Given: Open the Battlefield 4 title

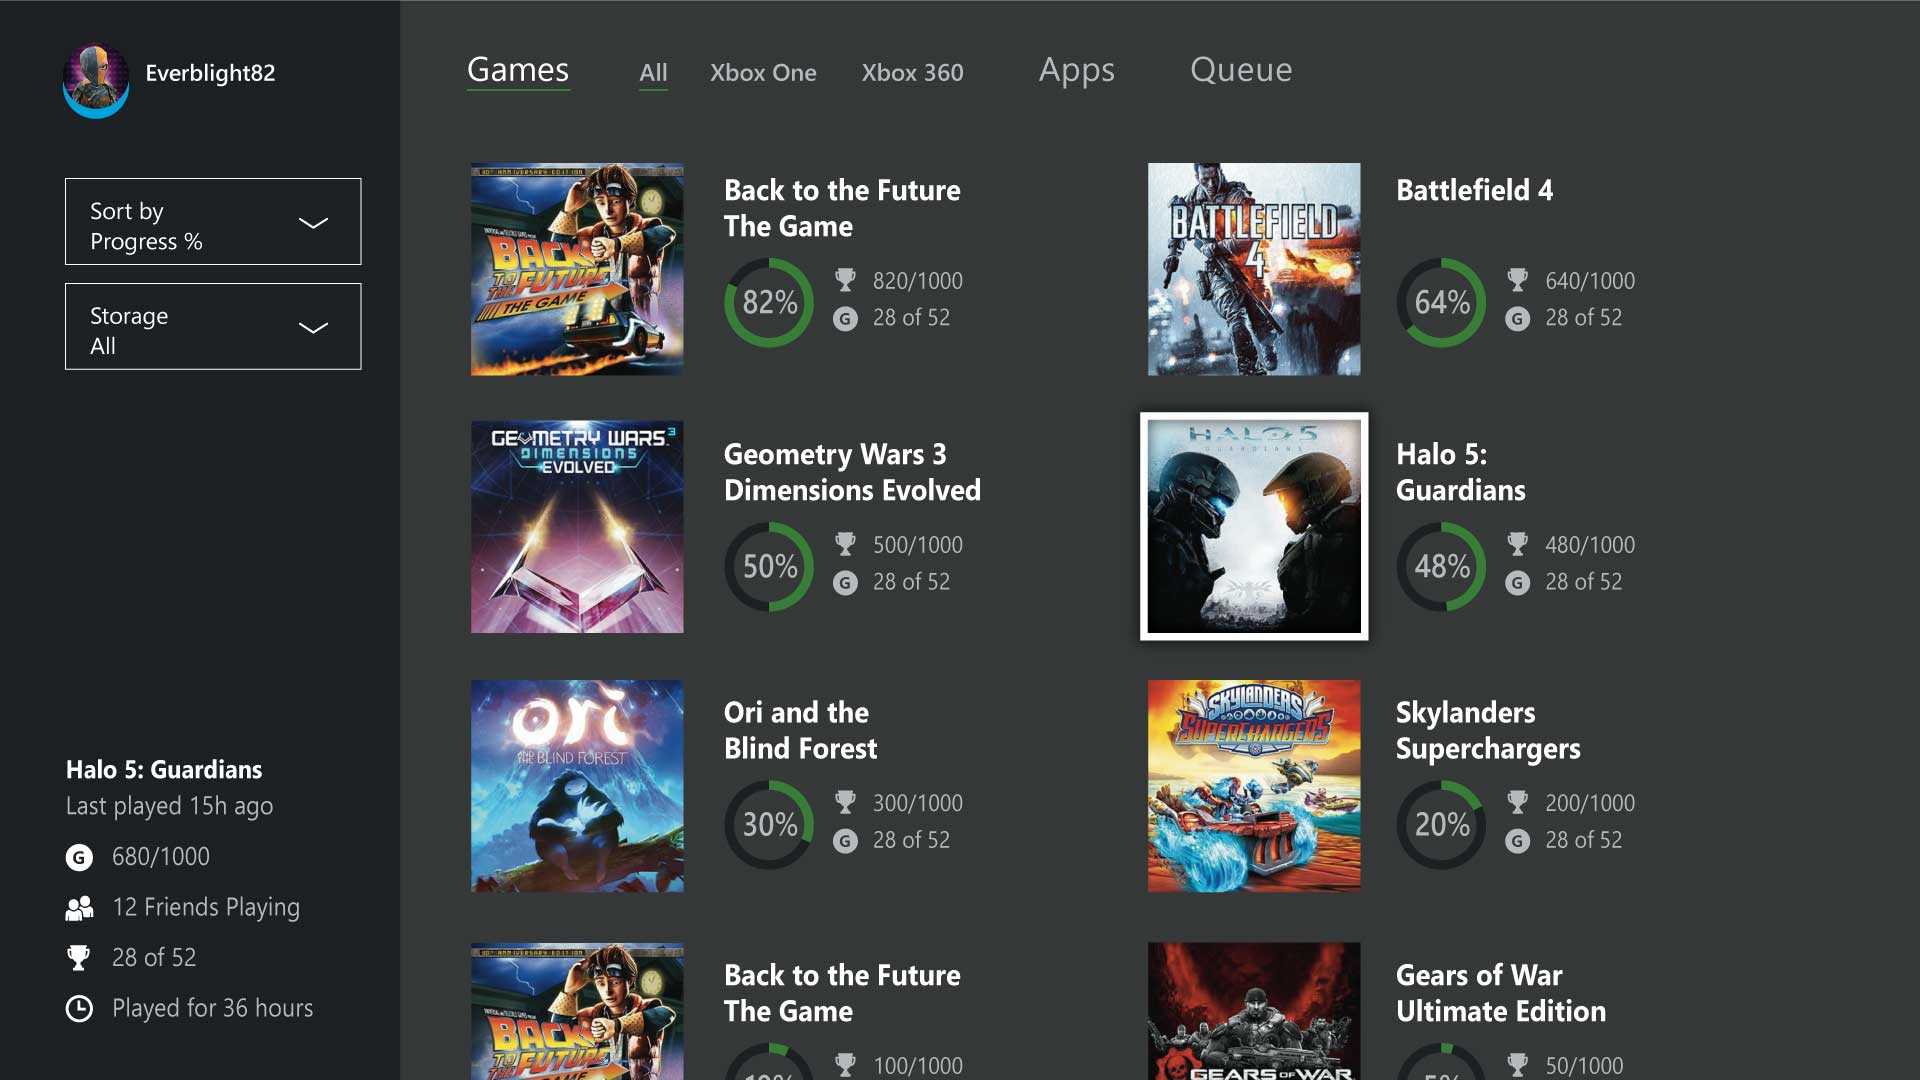Looking at the screenshot, I should (x=1474, y=190).
